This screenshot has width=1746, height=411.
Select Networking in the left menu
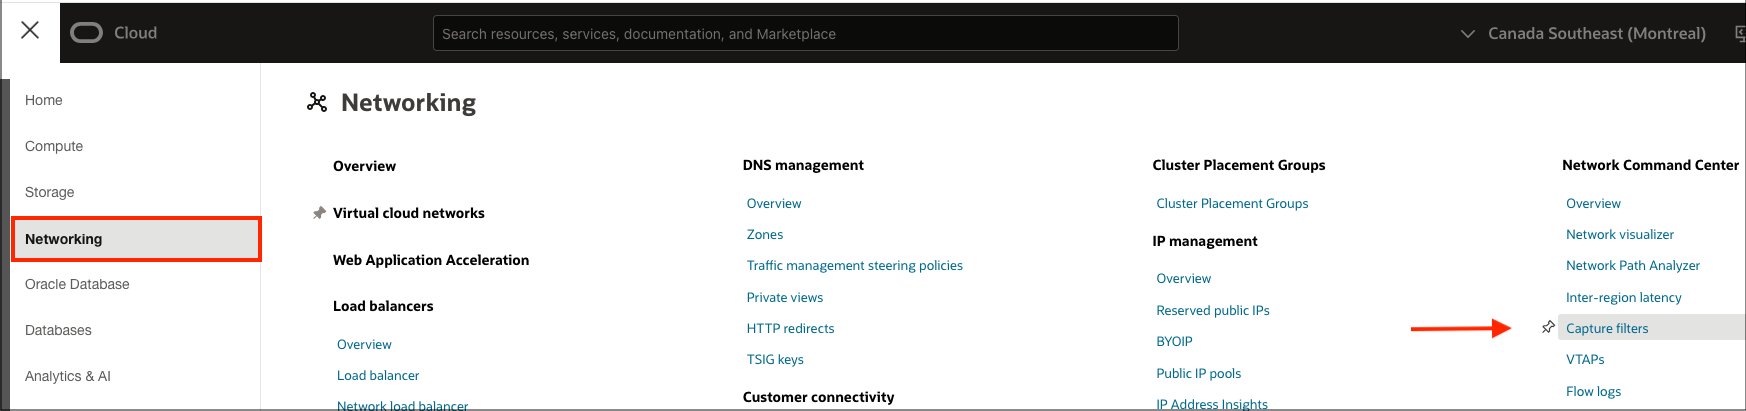click(136, 239)
